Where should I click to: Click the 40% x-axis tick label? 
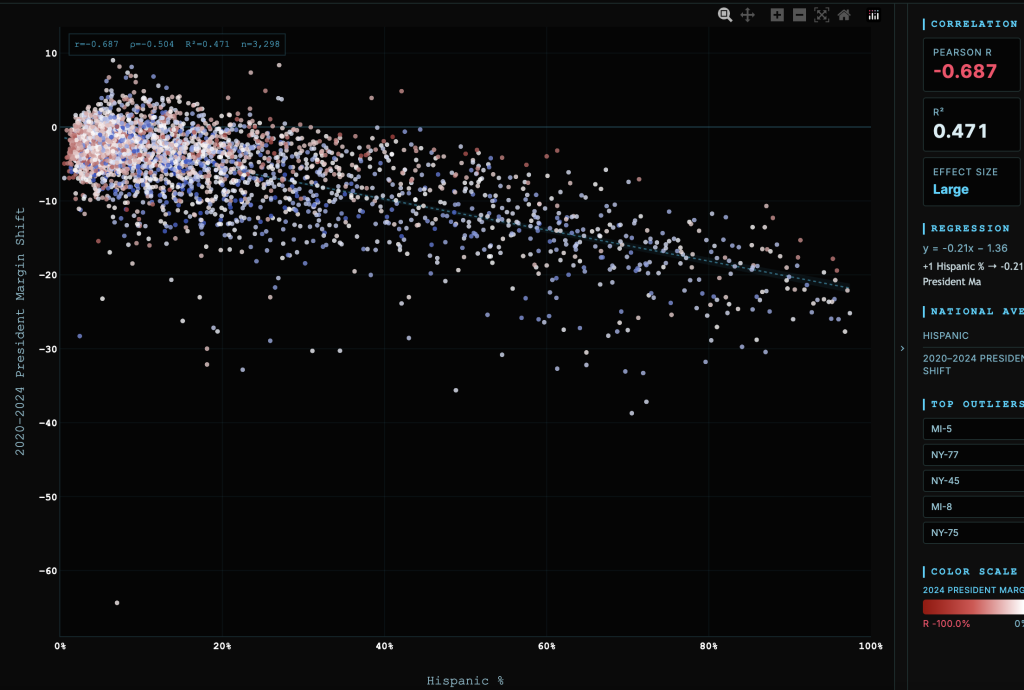pos(384,646)
